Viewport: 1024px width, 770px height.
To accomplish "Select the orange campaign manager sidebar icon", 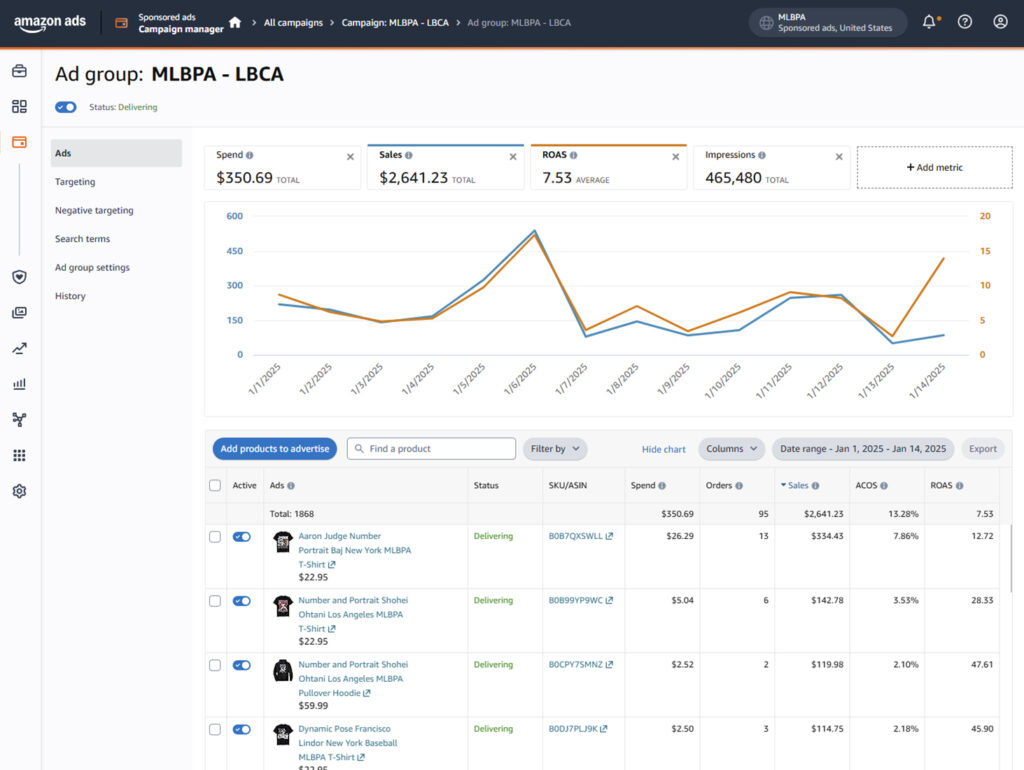I will [20, 142].
